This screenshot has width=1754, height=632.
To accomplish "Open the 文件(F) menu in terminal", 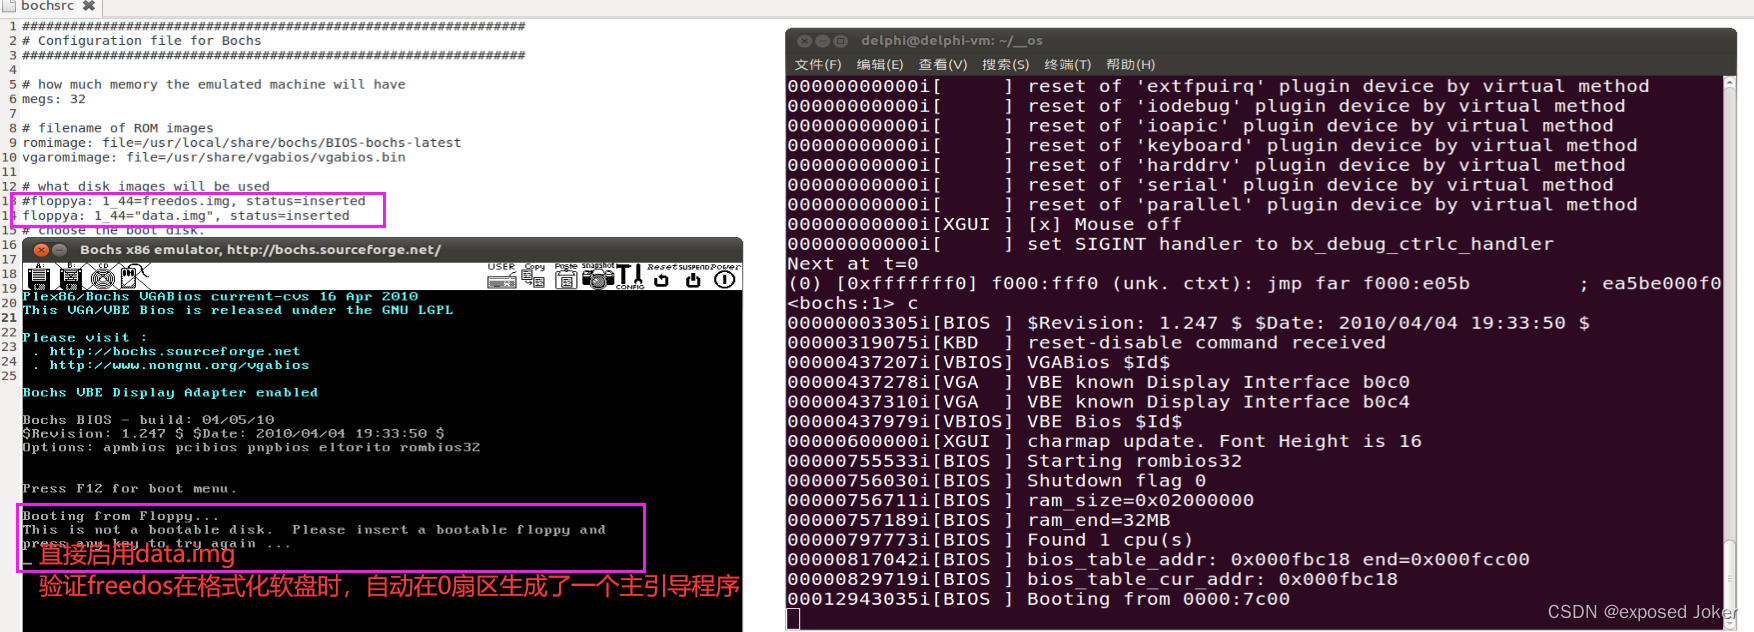I will [x=817, y=65].
